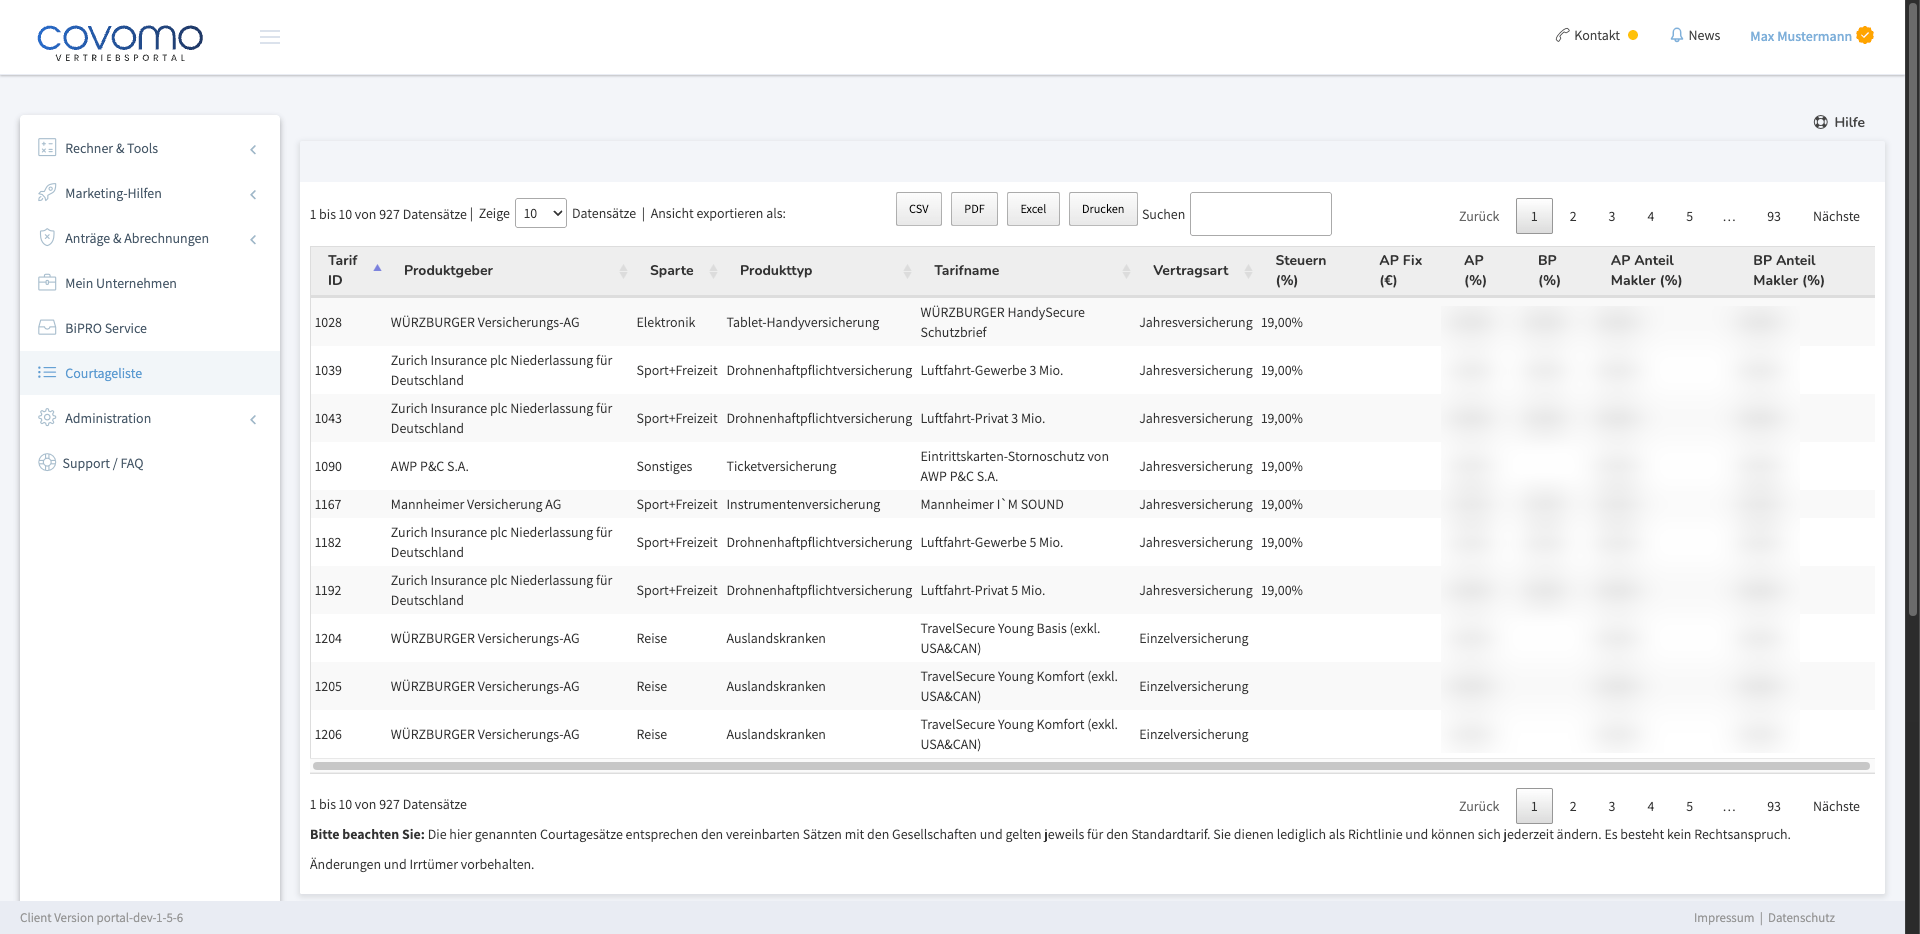Viewport: 1920px width, 934px height.
Task: Toggle the hamburger sidebar menu icon
Action: 270,37
